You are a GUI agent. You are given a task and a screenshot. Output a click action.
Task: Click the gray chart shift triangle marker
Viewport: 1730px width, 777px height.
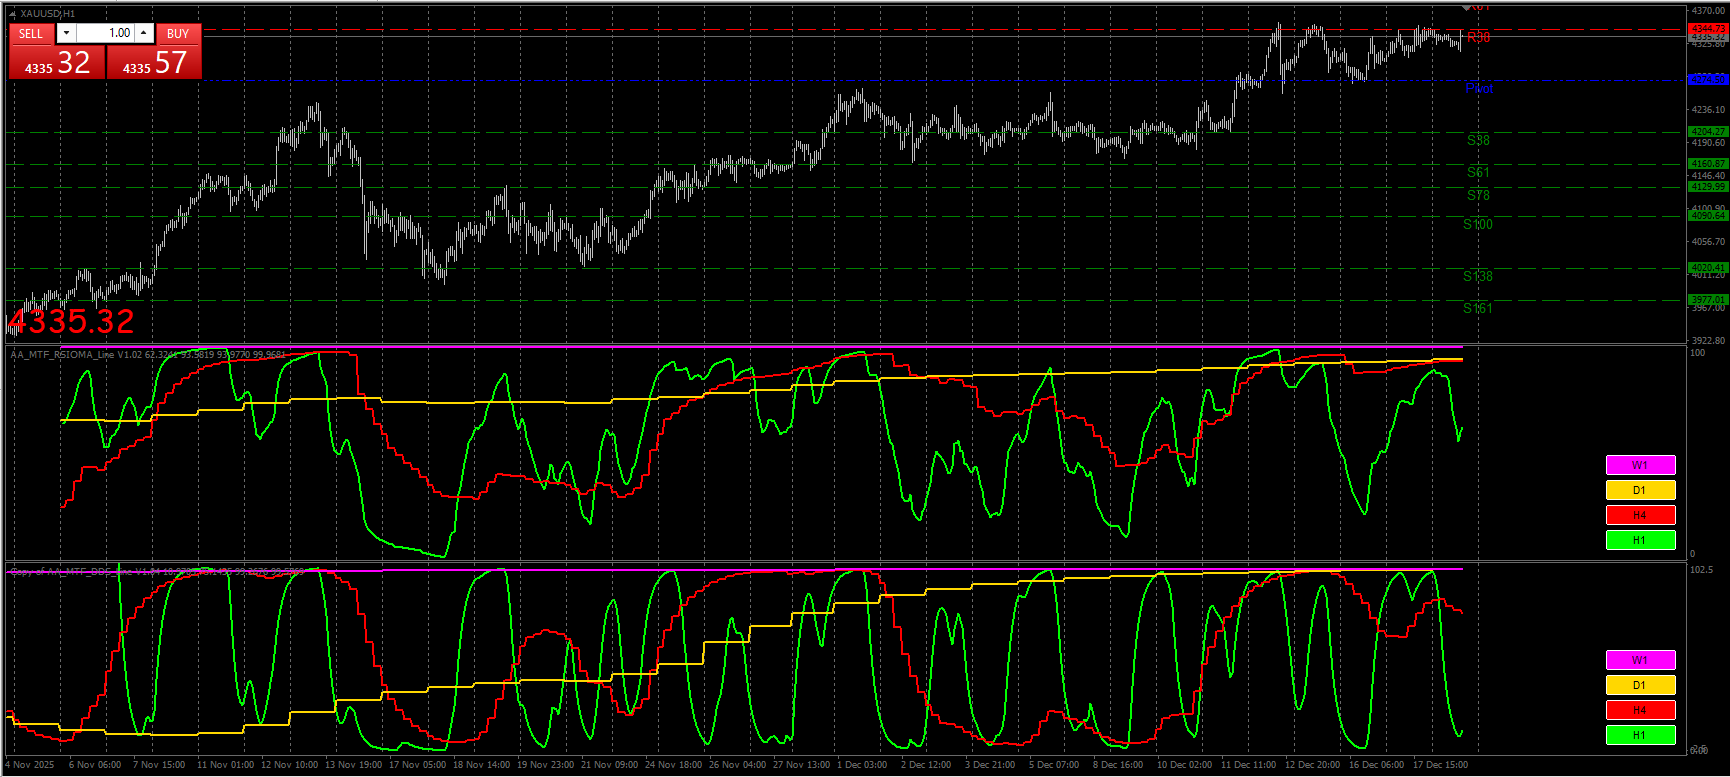tap(1466, 8)
